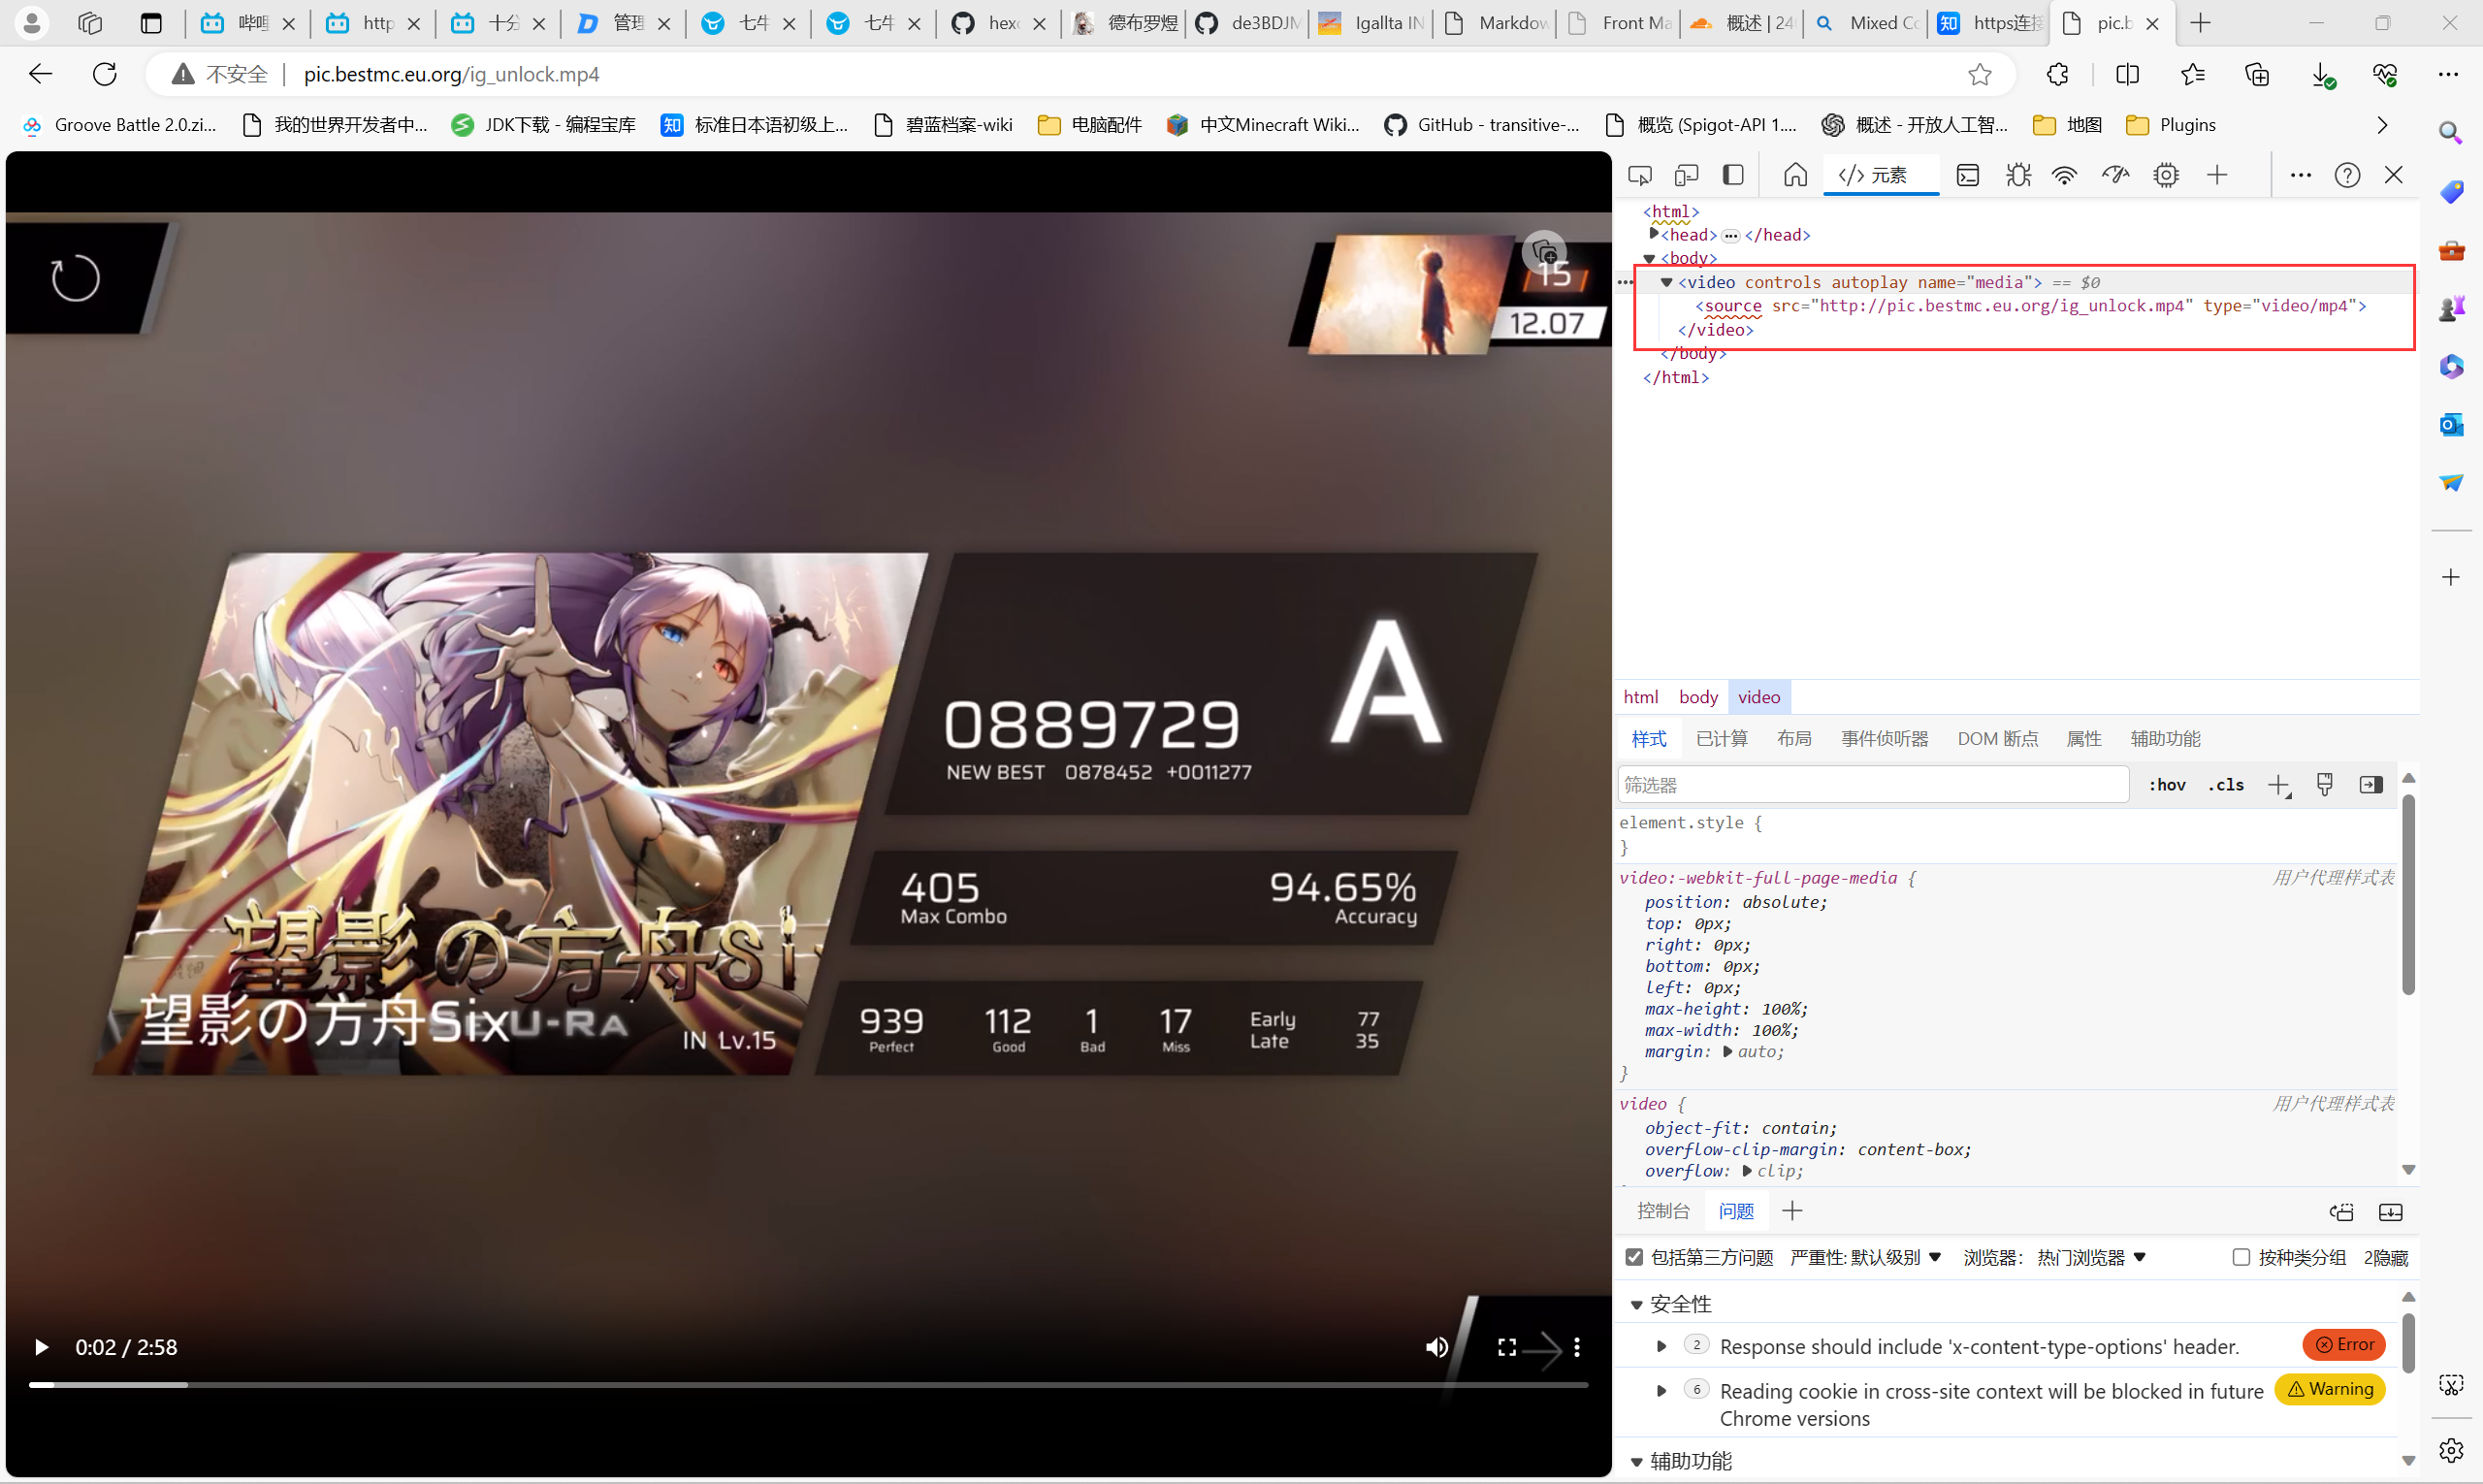
Task: Open the DevTools console panel icon
Action: 1967,176
